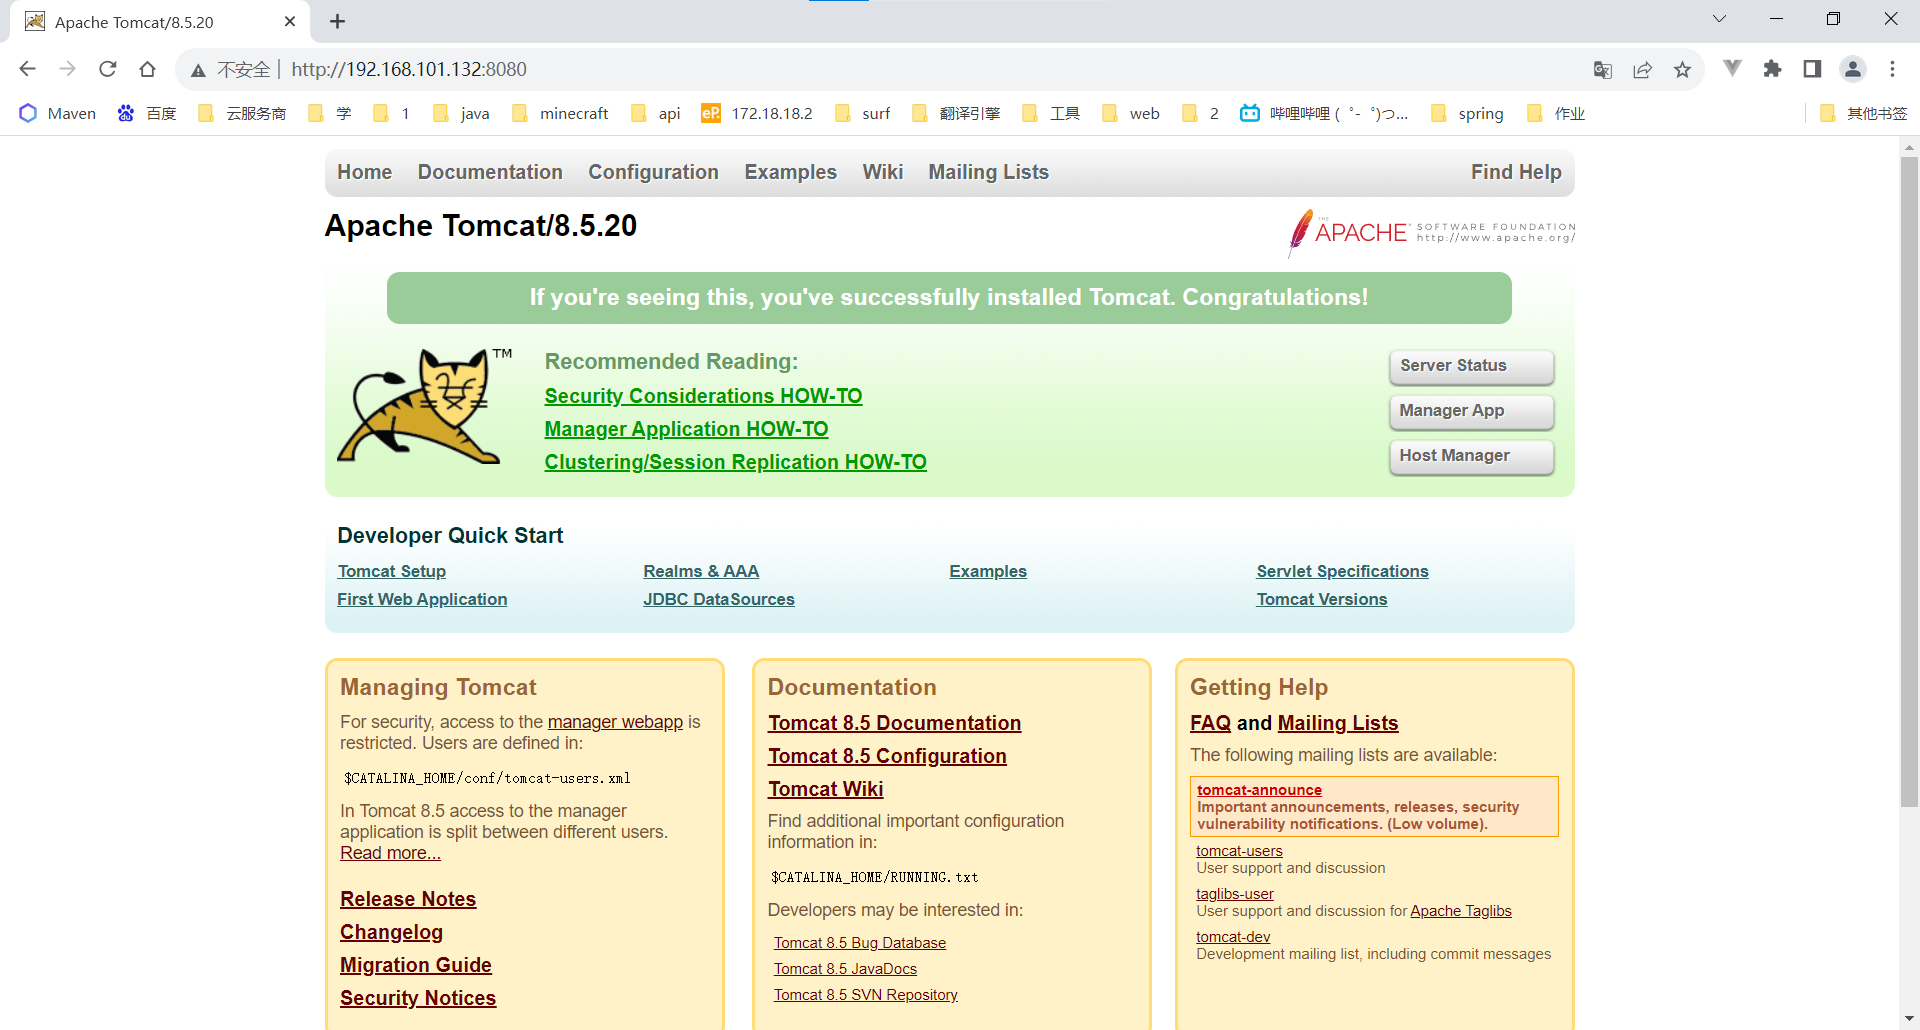This screenshot has height=1030, width=1920.
Task: Click the Apache Software Foundation logo
Action: [x=1431, y=232]
